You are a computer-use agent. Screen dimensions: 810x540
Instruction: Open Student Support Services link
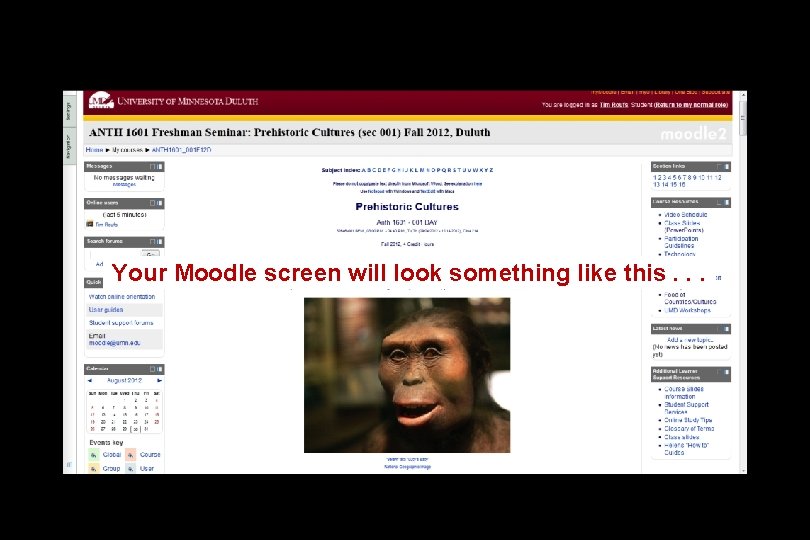(686, 408)
